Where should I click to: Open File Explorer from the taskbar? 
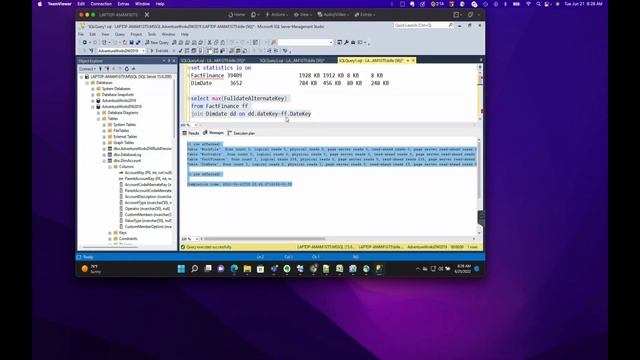[247, 269]
